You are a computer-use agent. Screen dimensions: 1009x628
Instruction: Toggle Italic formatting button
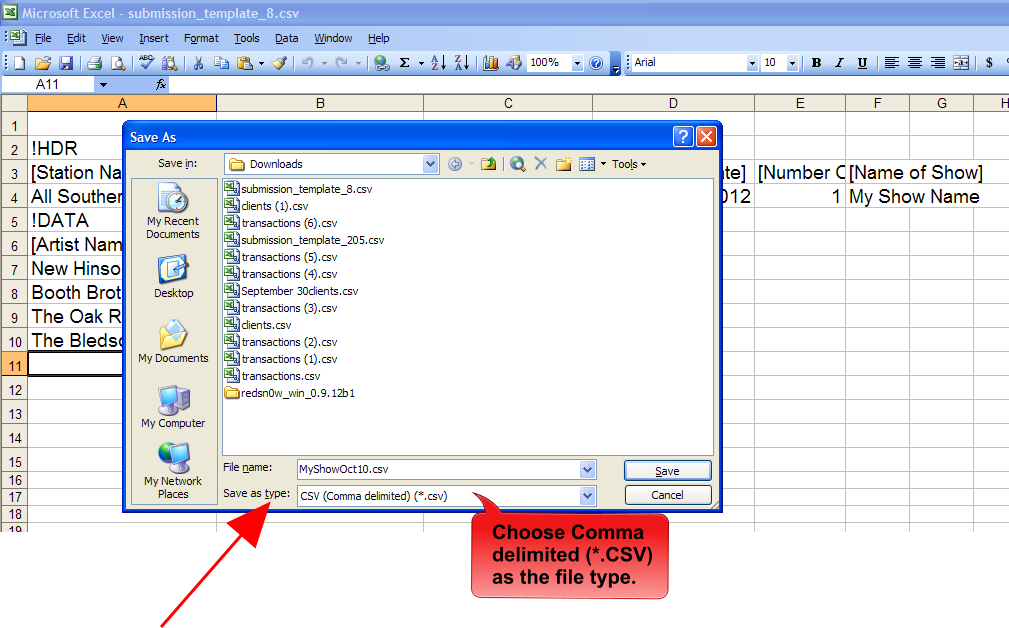point(839,63)
